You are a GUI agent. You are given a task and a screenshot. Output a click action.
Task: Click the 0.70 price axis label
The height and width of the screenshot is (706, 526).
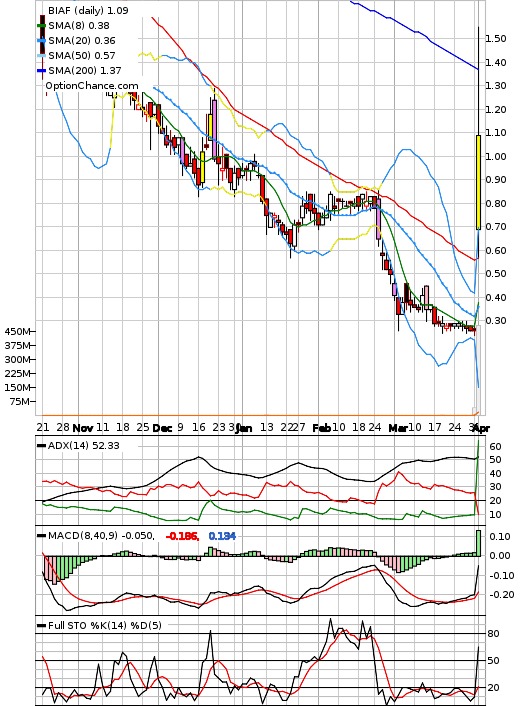tap(496, 226)
